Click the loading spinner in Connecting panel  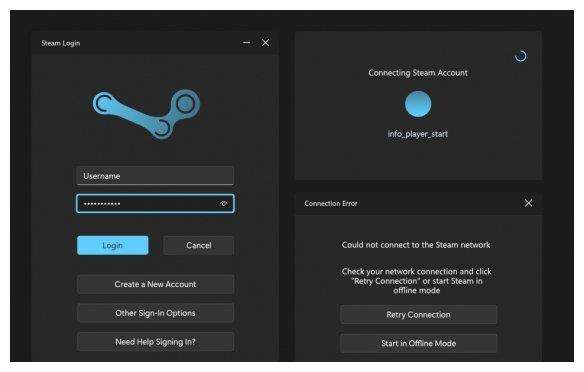(521, 56)
